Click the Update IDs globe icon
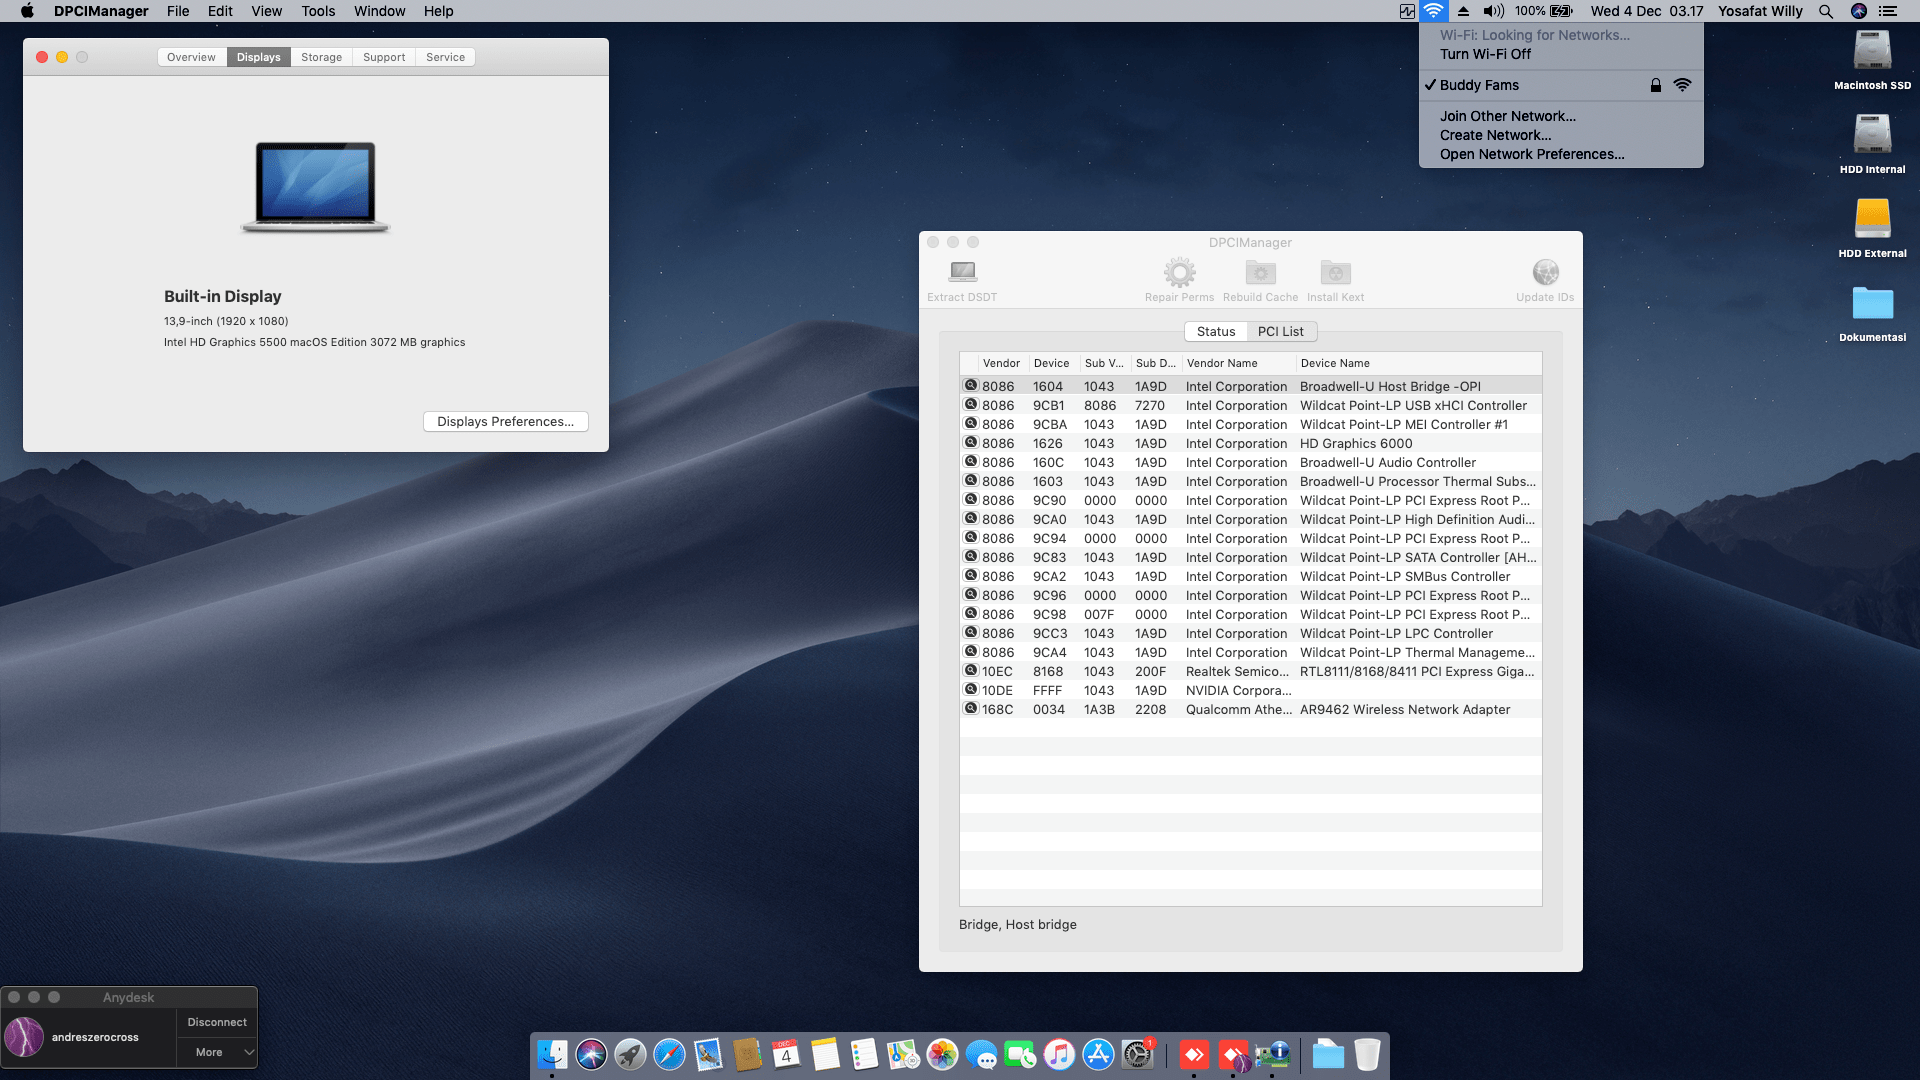The image size is (1920, 1080). pyautogui.click(x=1545, y=273)
